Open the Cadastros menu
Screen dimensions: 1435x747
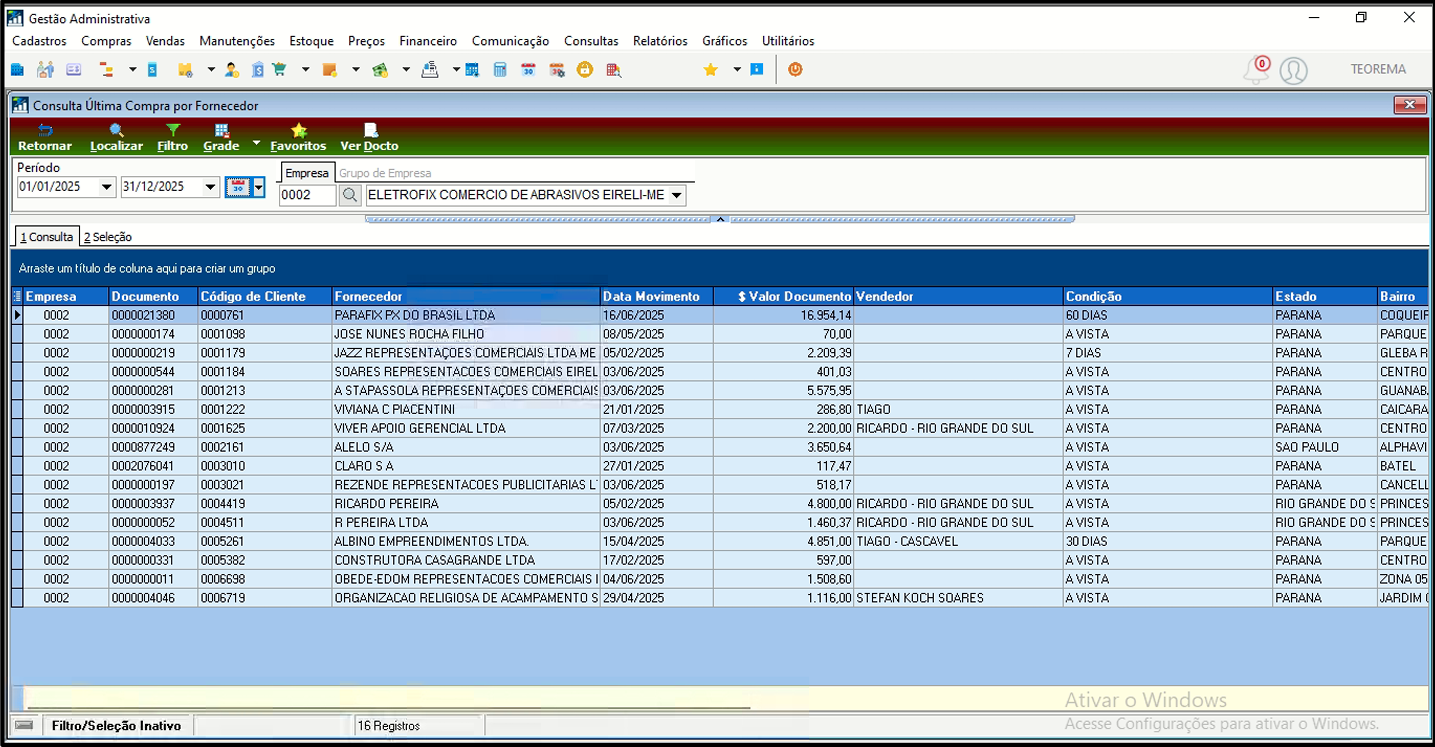tap(39, 41)
